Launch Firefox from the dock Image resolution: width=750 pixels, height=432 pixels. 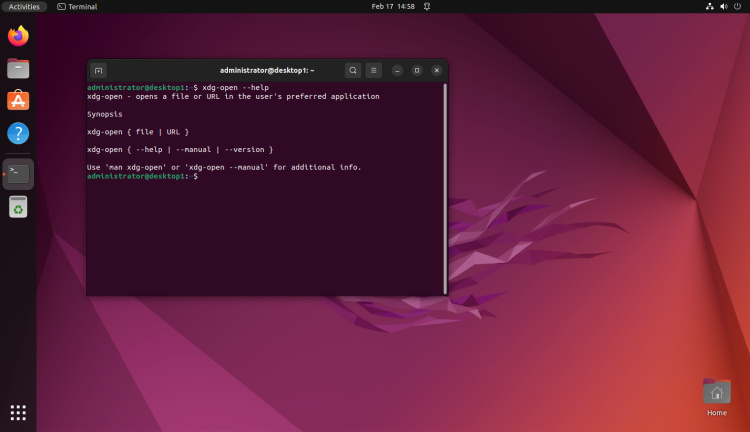(x=18, y=37)
